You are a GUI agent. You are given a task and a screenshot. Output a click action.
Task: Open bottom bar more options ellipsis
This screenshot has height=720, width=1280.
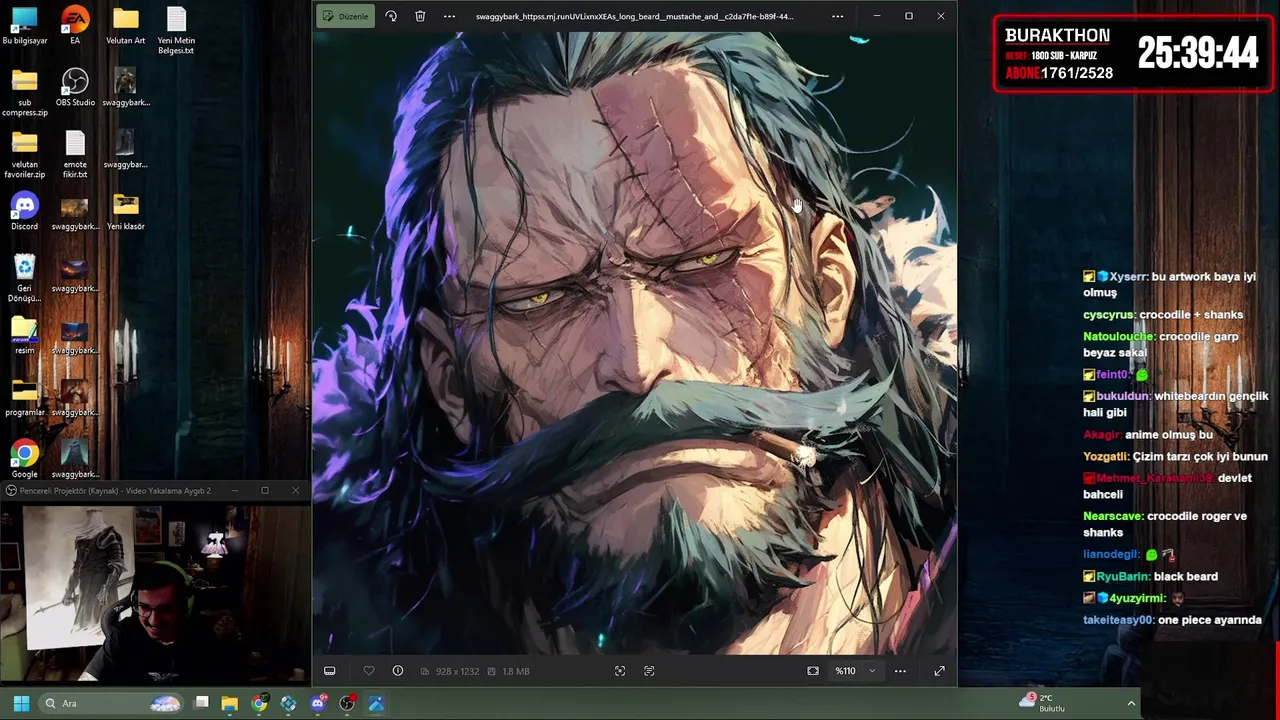900,671
